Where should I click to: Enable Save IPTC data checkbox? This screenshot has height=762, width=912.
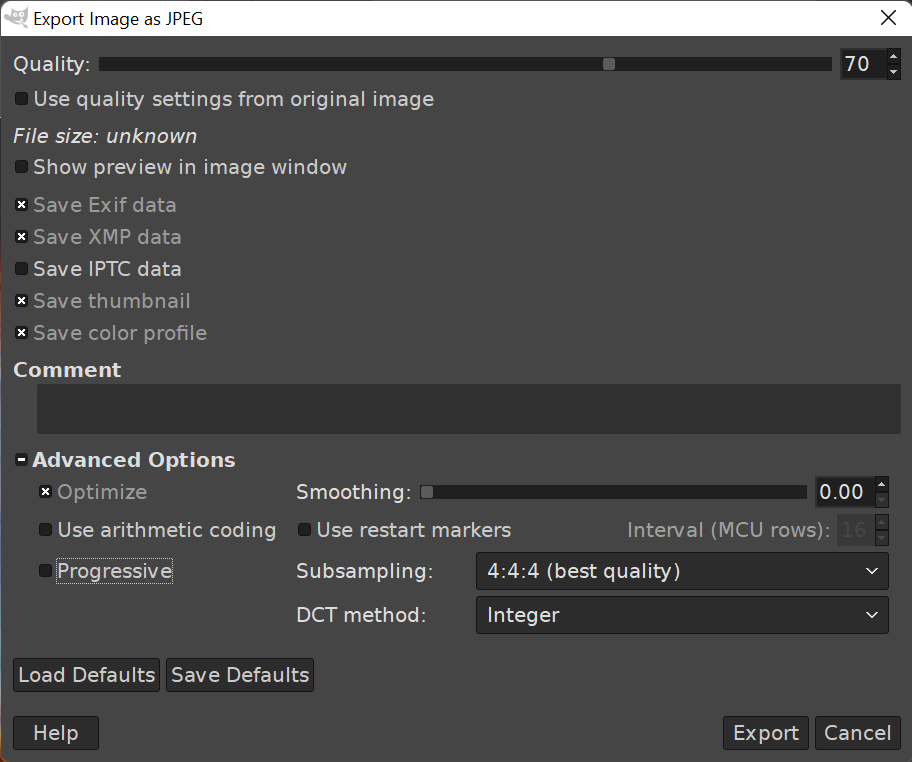tap(22, 269)
